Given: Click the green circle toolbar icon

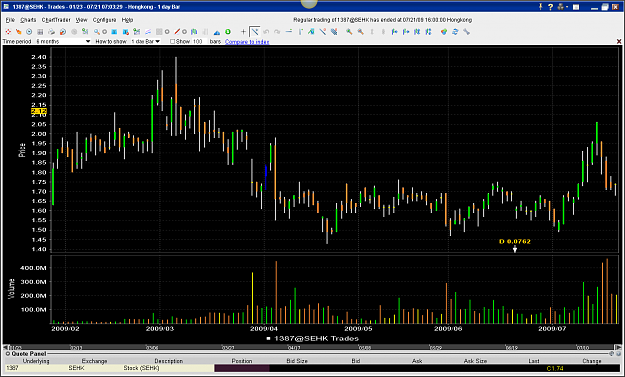Looking at the screenshot, I should click(228, 31).
